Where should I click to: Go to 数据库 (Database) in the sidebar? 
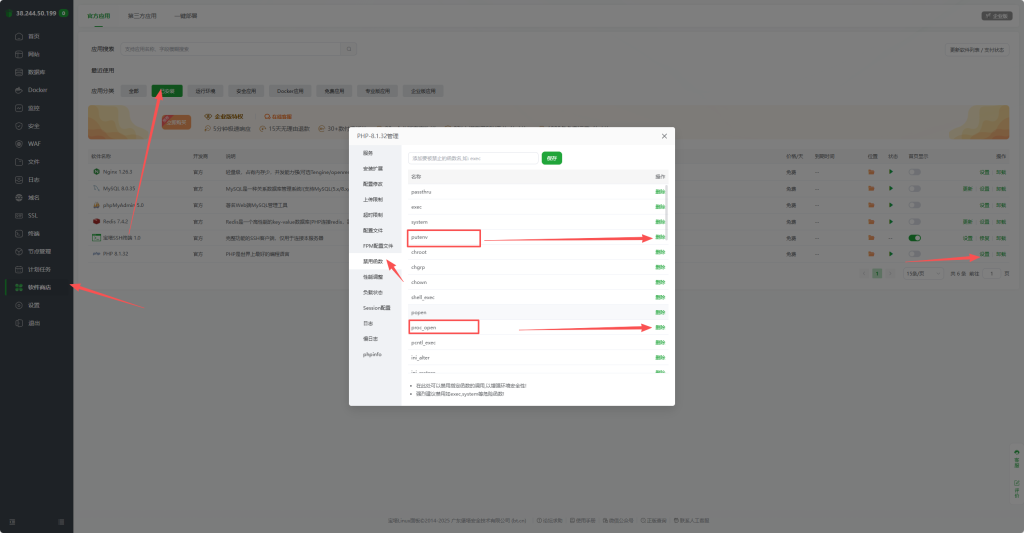tap(36, 71)
